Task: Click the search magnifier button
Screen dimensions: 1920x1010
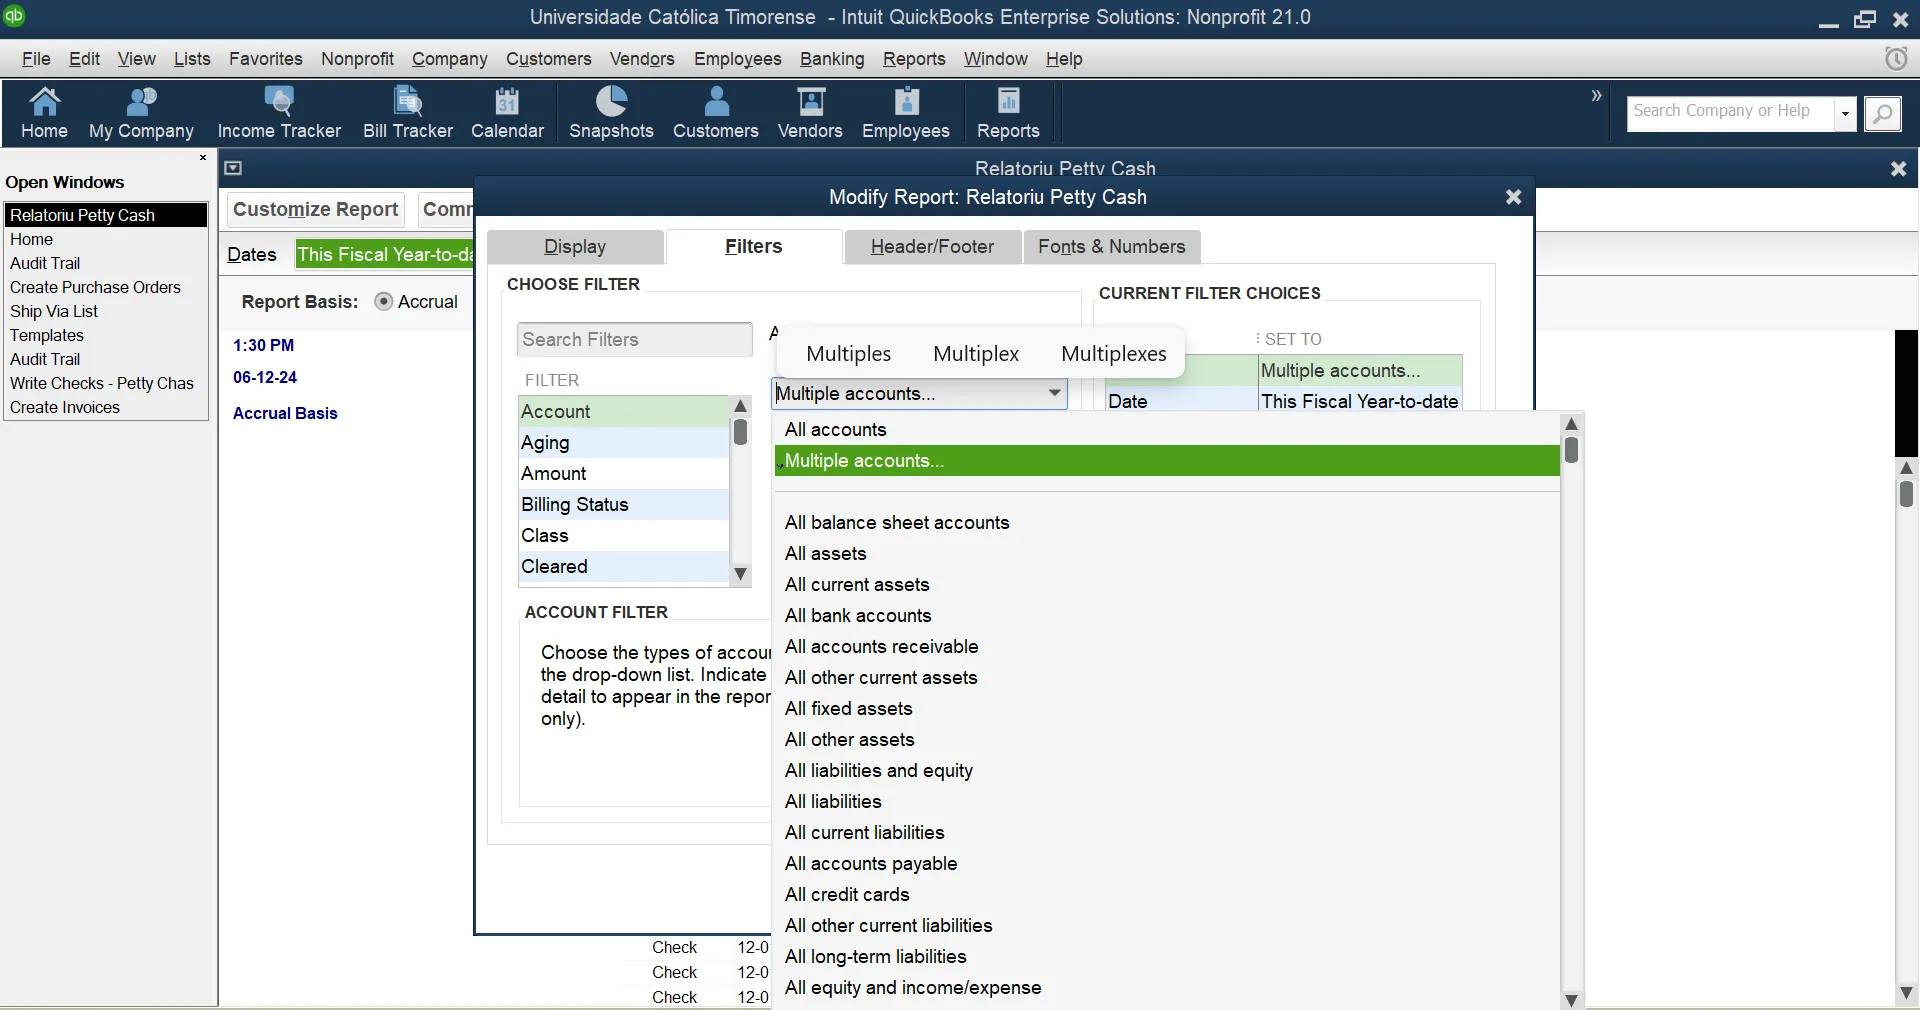Action: coord(1883,114)
